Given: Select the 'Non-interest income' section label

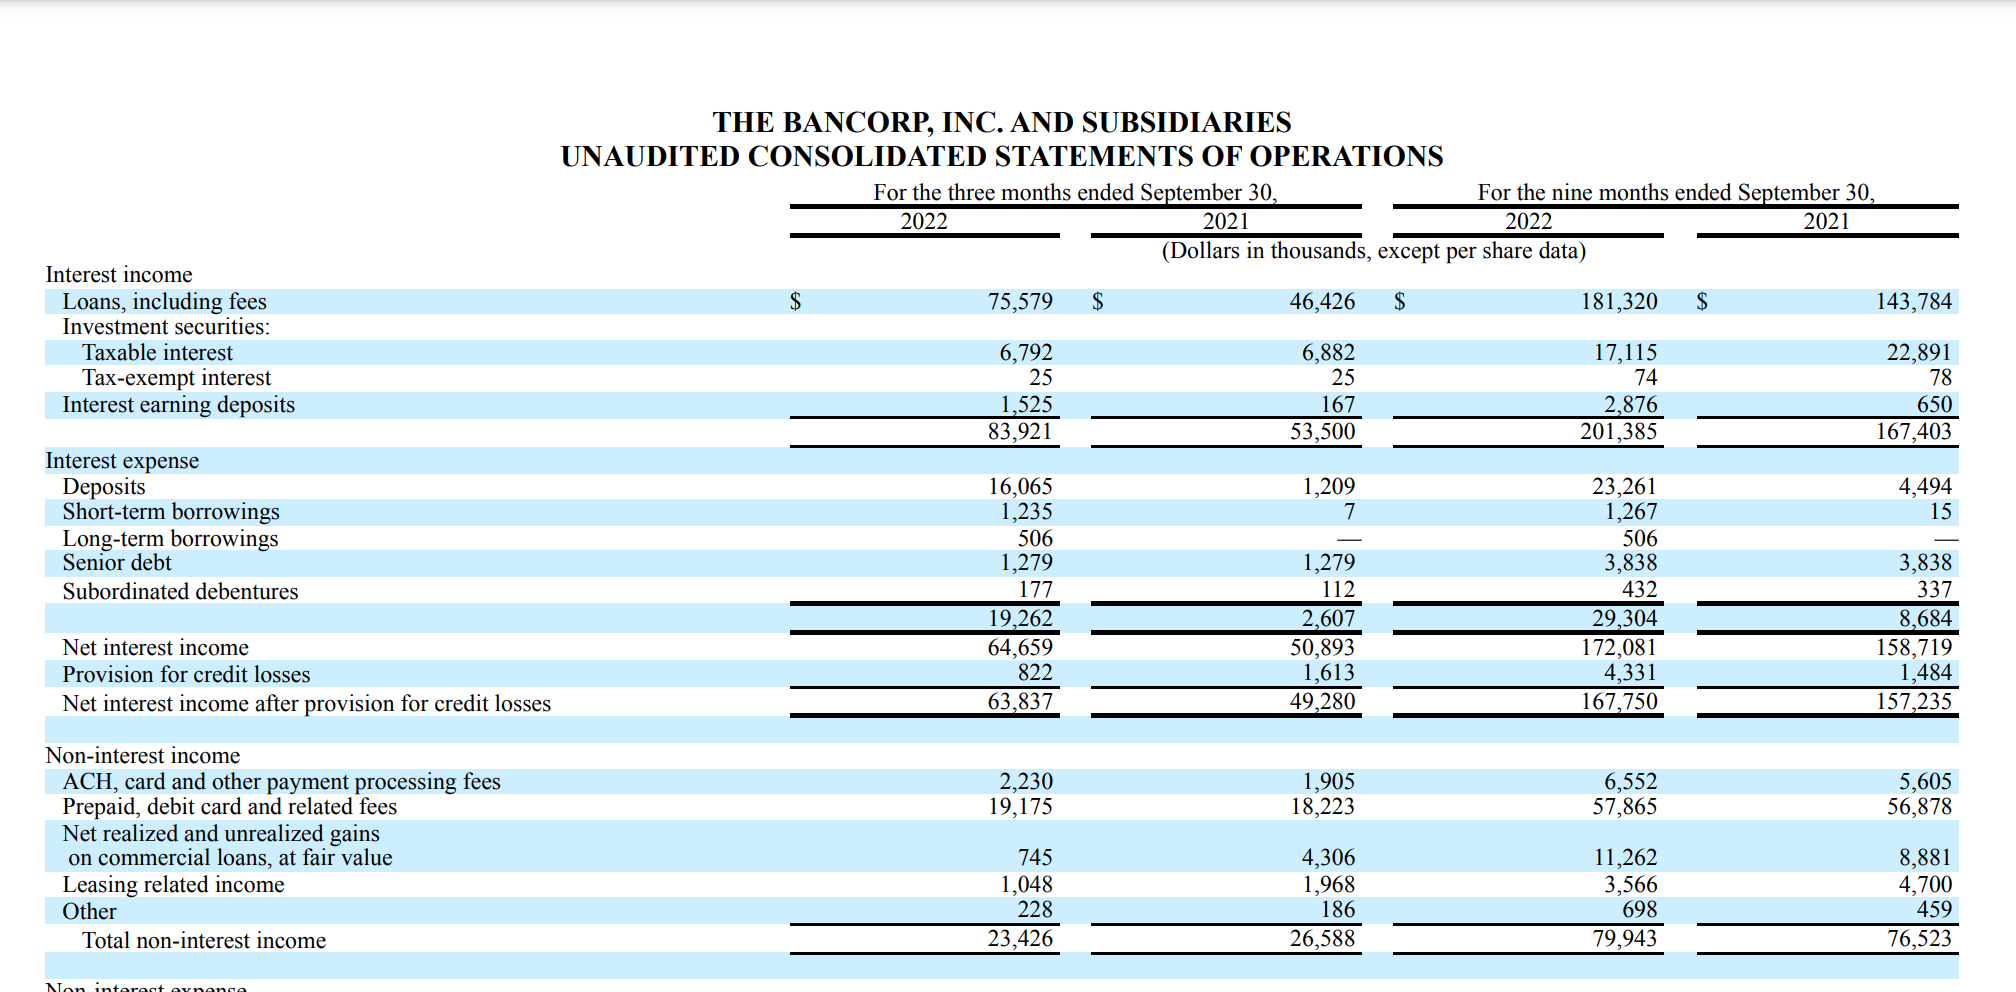Looking at the screenshot, I should [143, 755].
